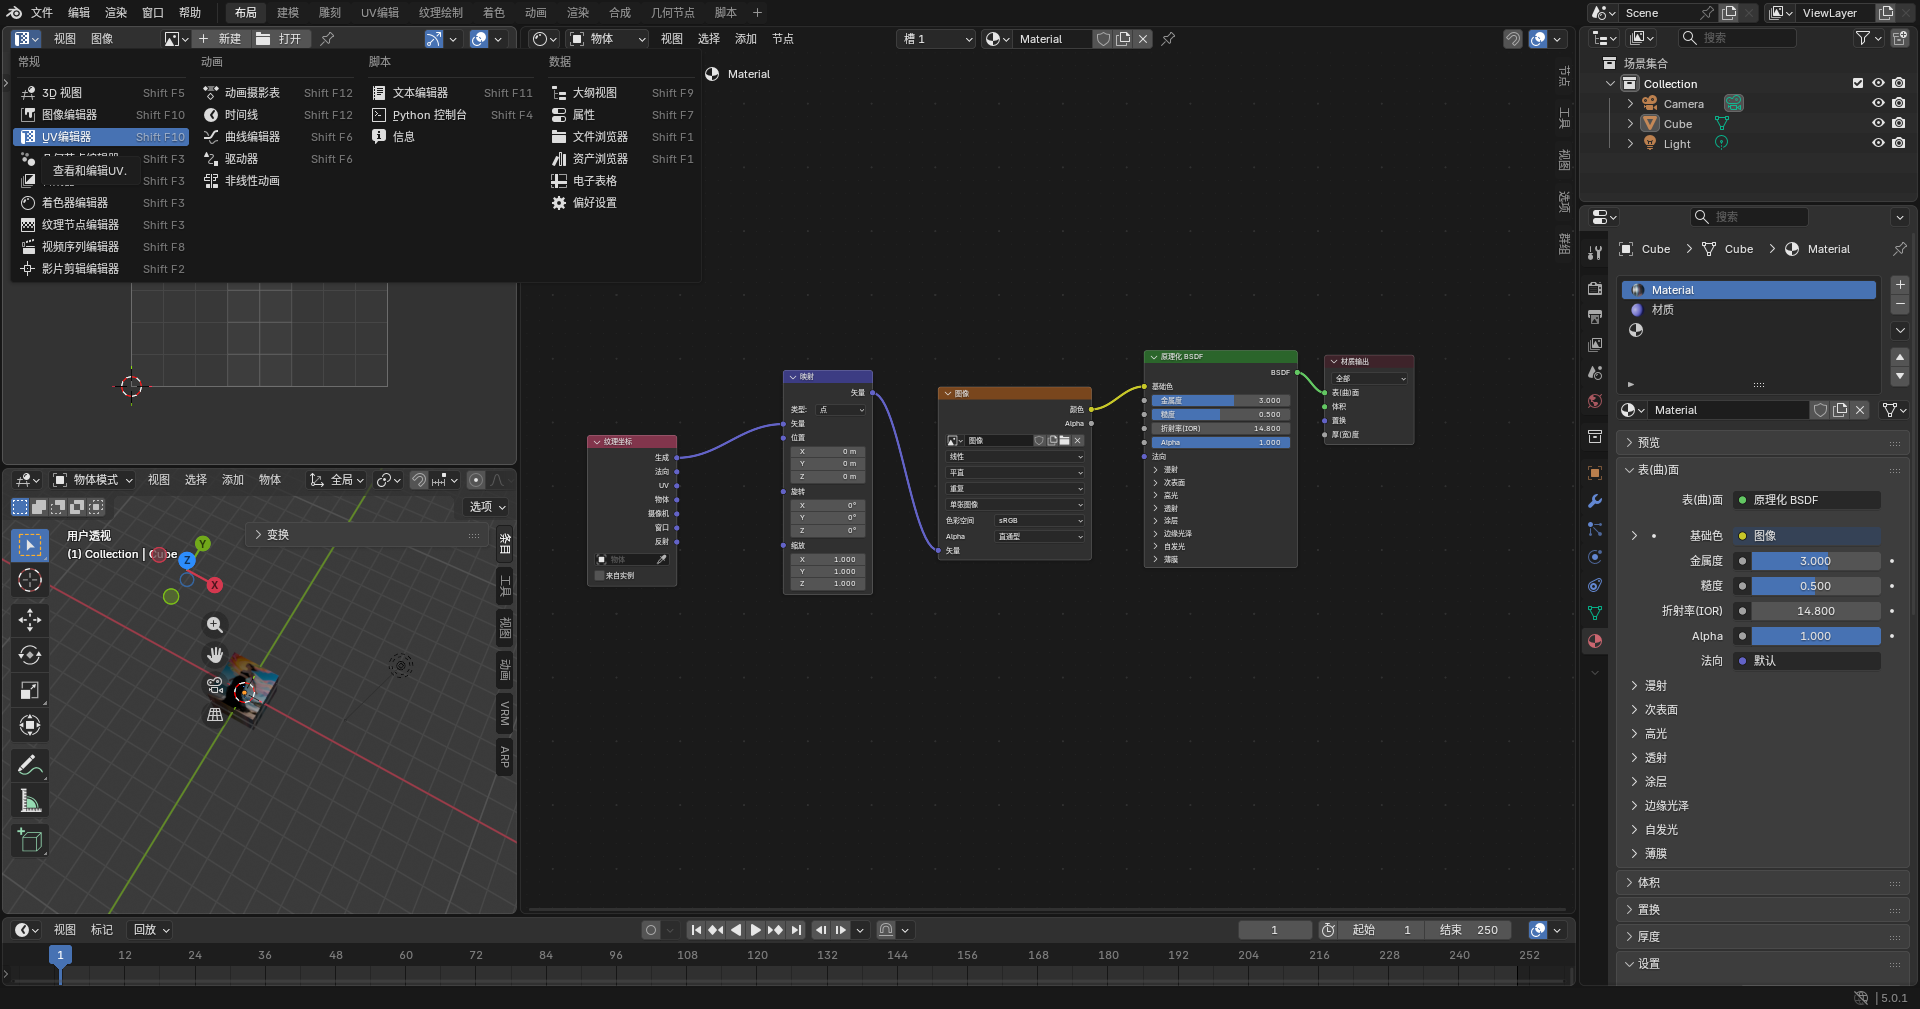Toggle snapping magnet in 3D viewport header

coord(419,480)
